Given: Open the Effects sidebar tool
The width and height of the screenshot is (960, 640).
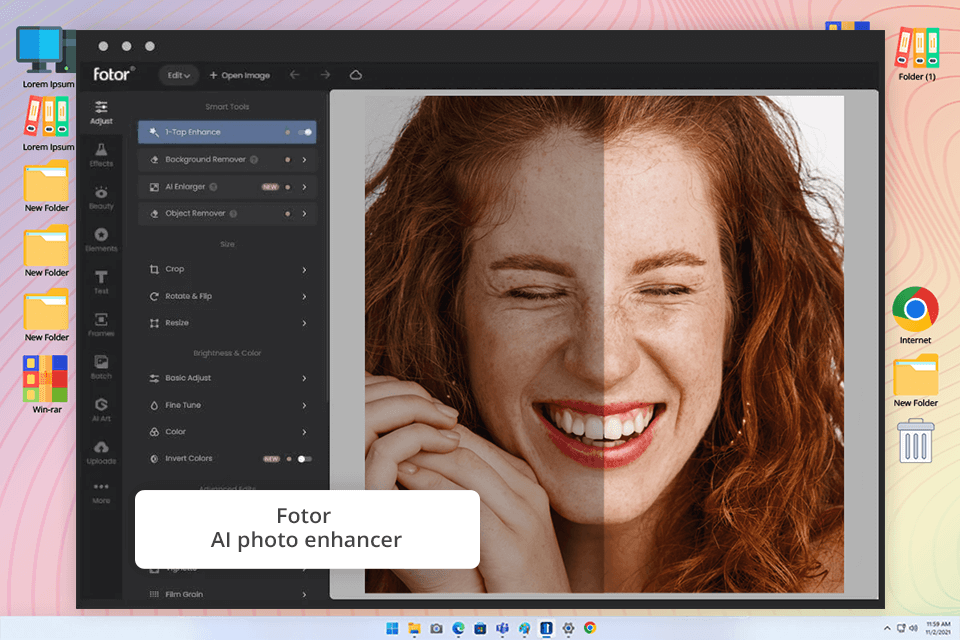Looking at the screenshot, I should click(101, 155).
